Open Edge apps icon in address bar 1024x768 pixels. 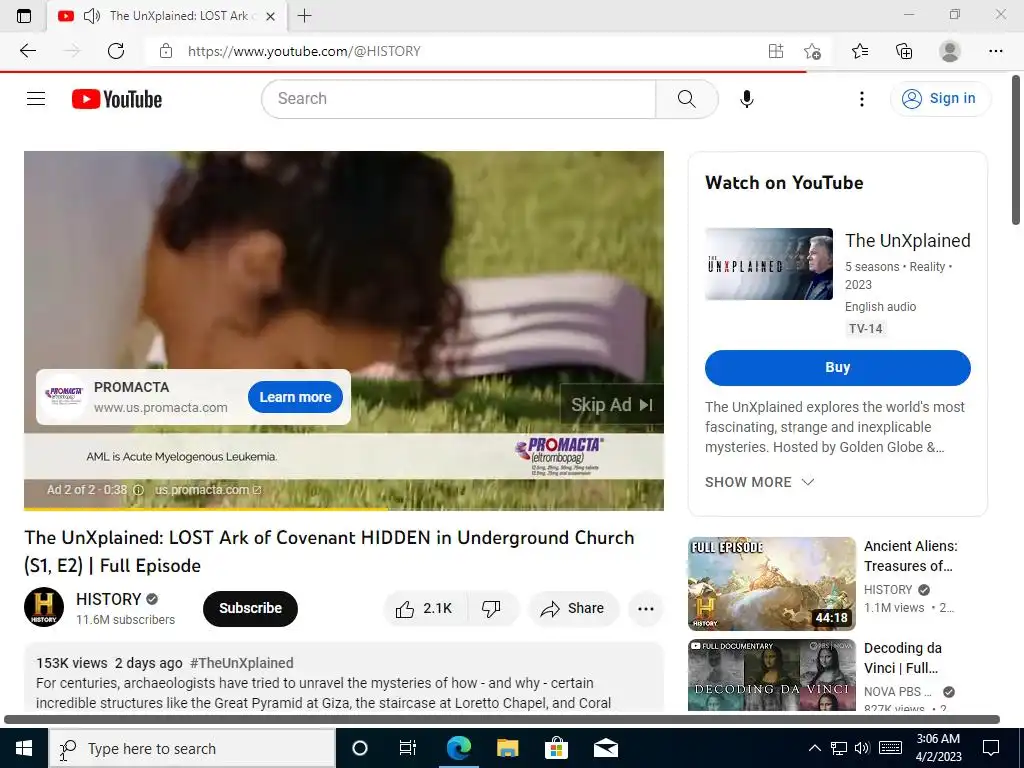pyautogui.click(x=775, y=51)
